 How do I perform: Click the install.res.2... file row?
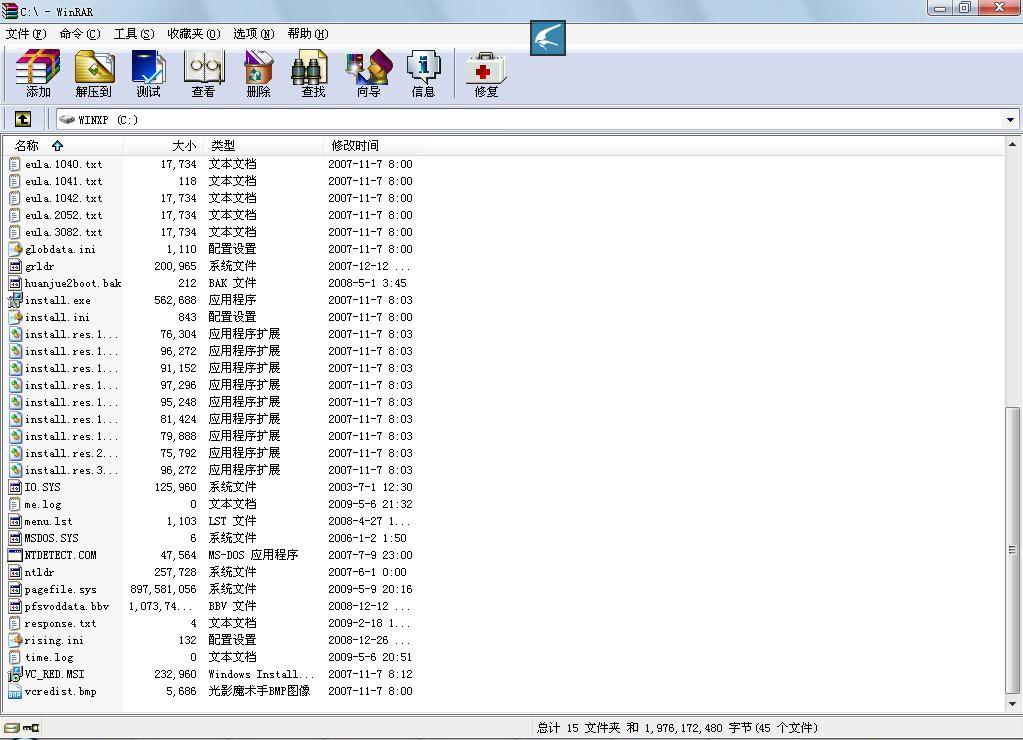(x=211, y=453)
